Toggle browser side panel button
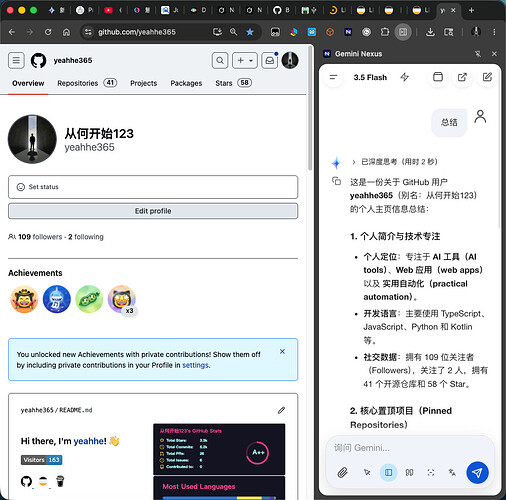The image size is (506, 500). (x=403, y=32)
